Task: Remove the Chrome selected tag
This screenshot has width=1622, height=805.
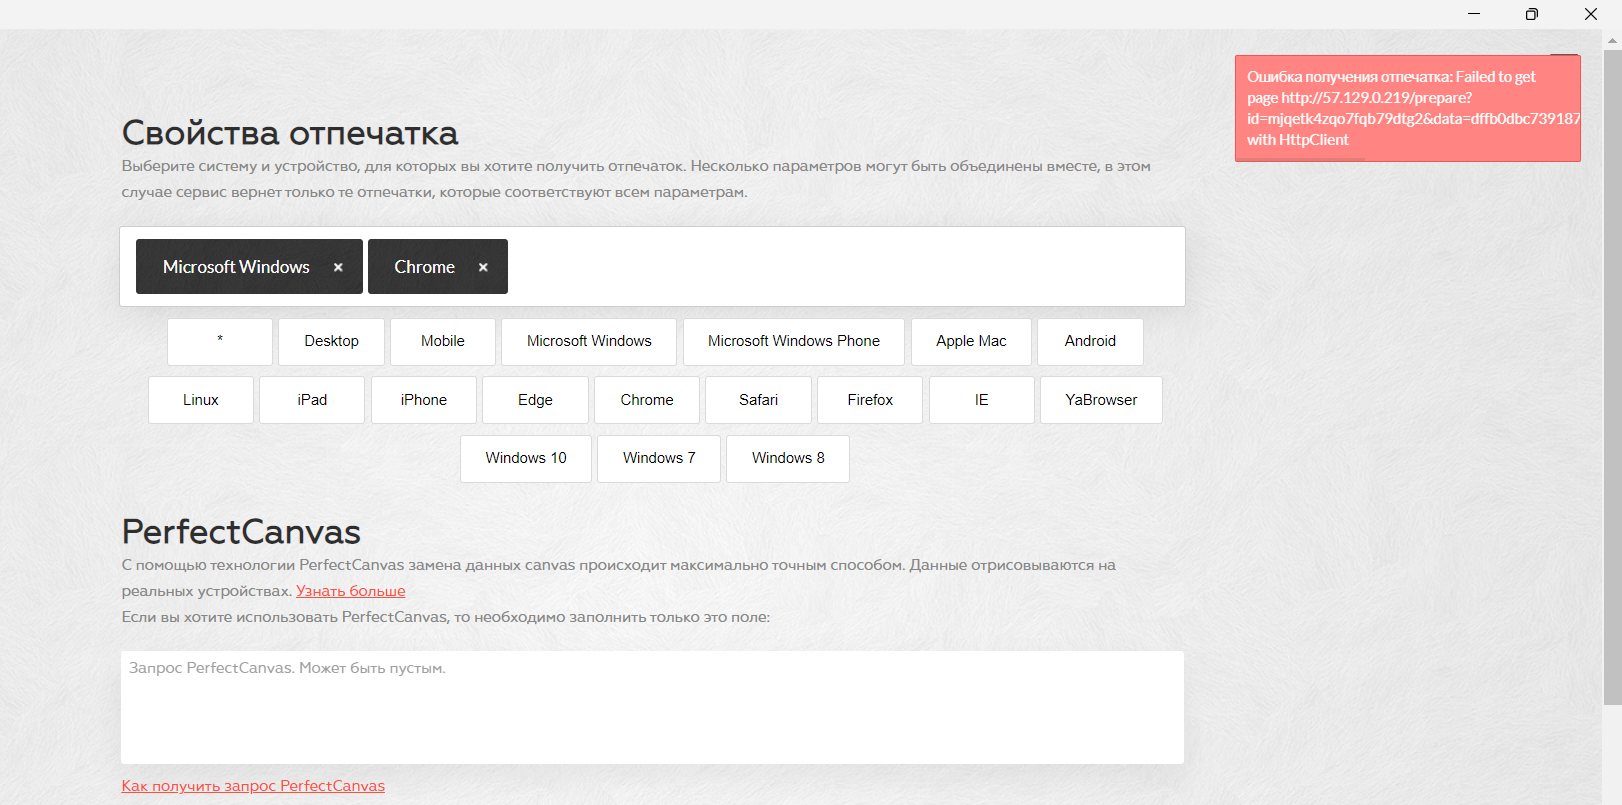Action: tap(483, 267)
